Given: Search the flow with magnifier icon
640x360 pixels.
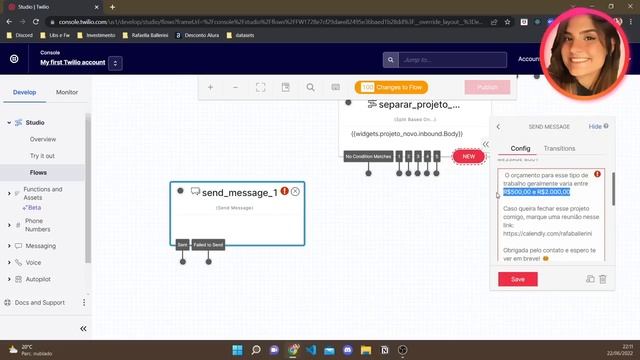Looking at the screenshot, I should tap(311, 87).
